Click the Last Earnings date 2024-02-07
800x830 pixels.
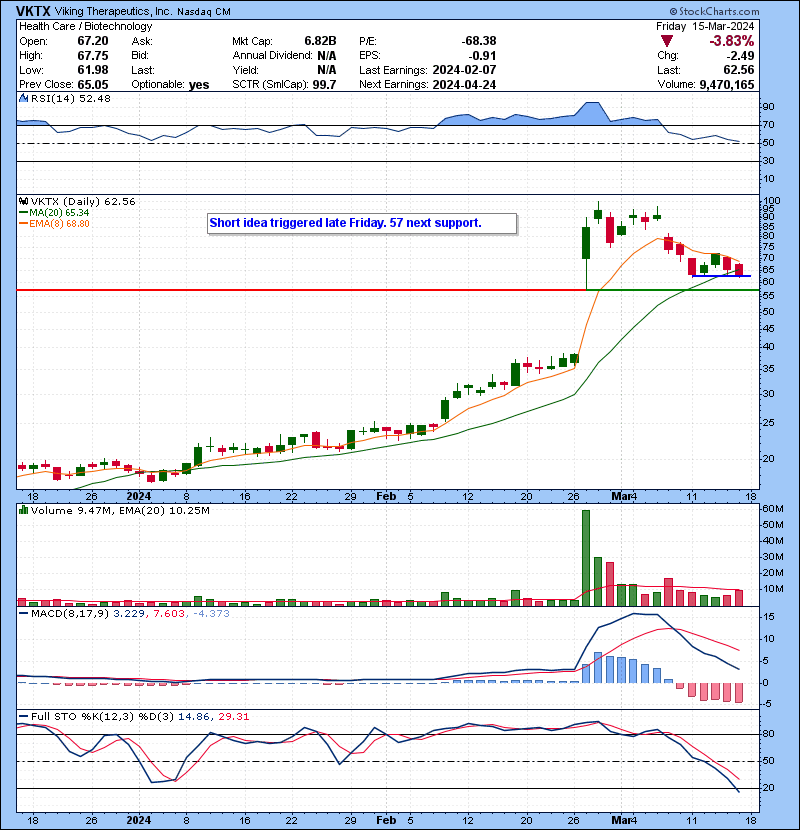(x=464, y=70)
